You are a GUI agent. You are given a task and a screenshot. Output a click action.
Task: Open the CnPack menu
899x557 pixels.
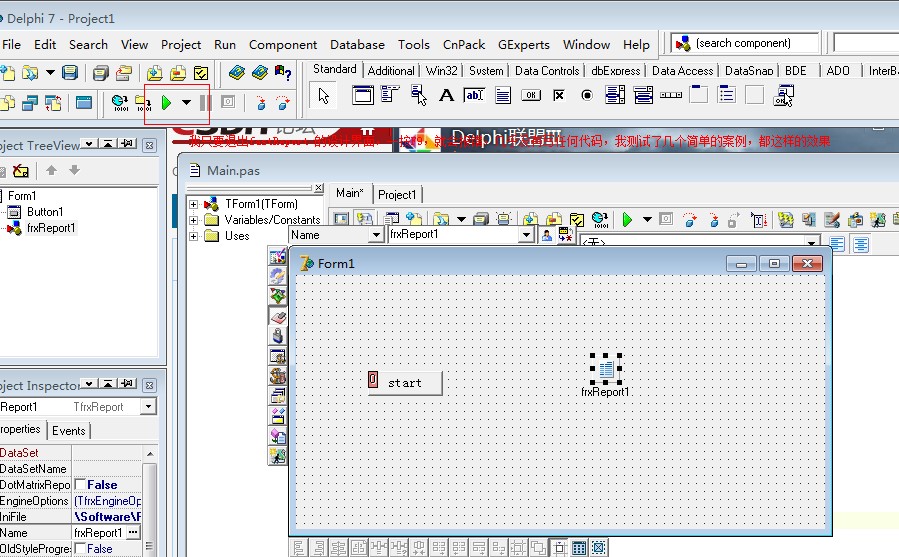point(464,45)
